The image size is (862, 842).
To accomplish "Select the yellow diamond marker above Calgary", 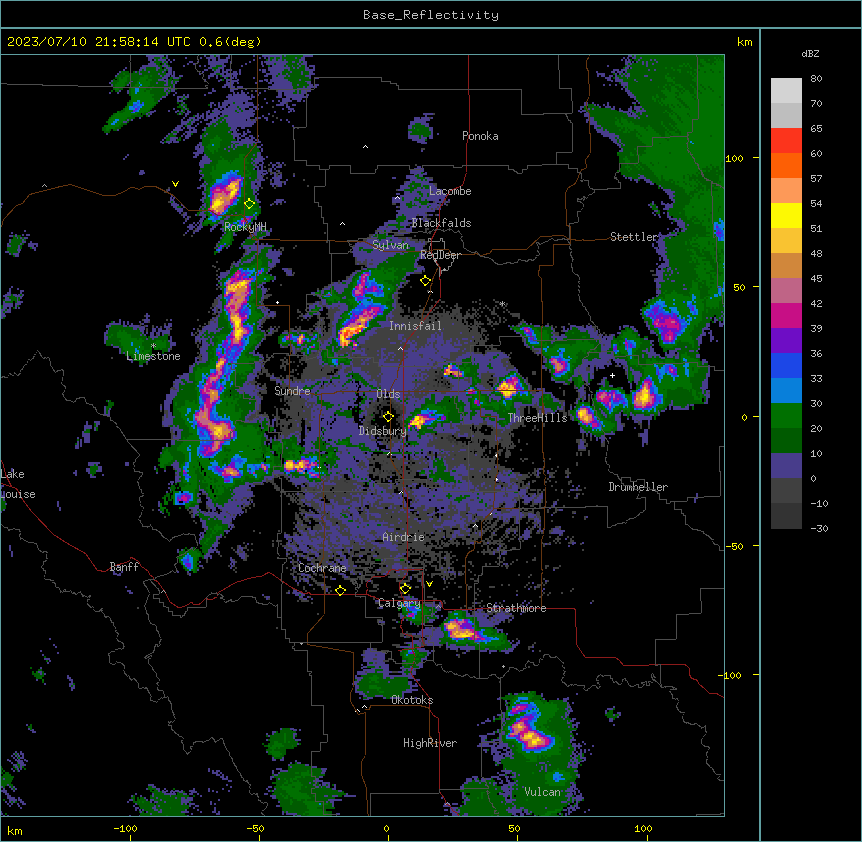I will [x=405, y=589].
